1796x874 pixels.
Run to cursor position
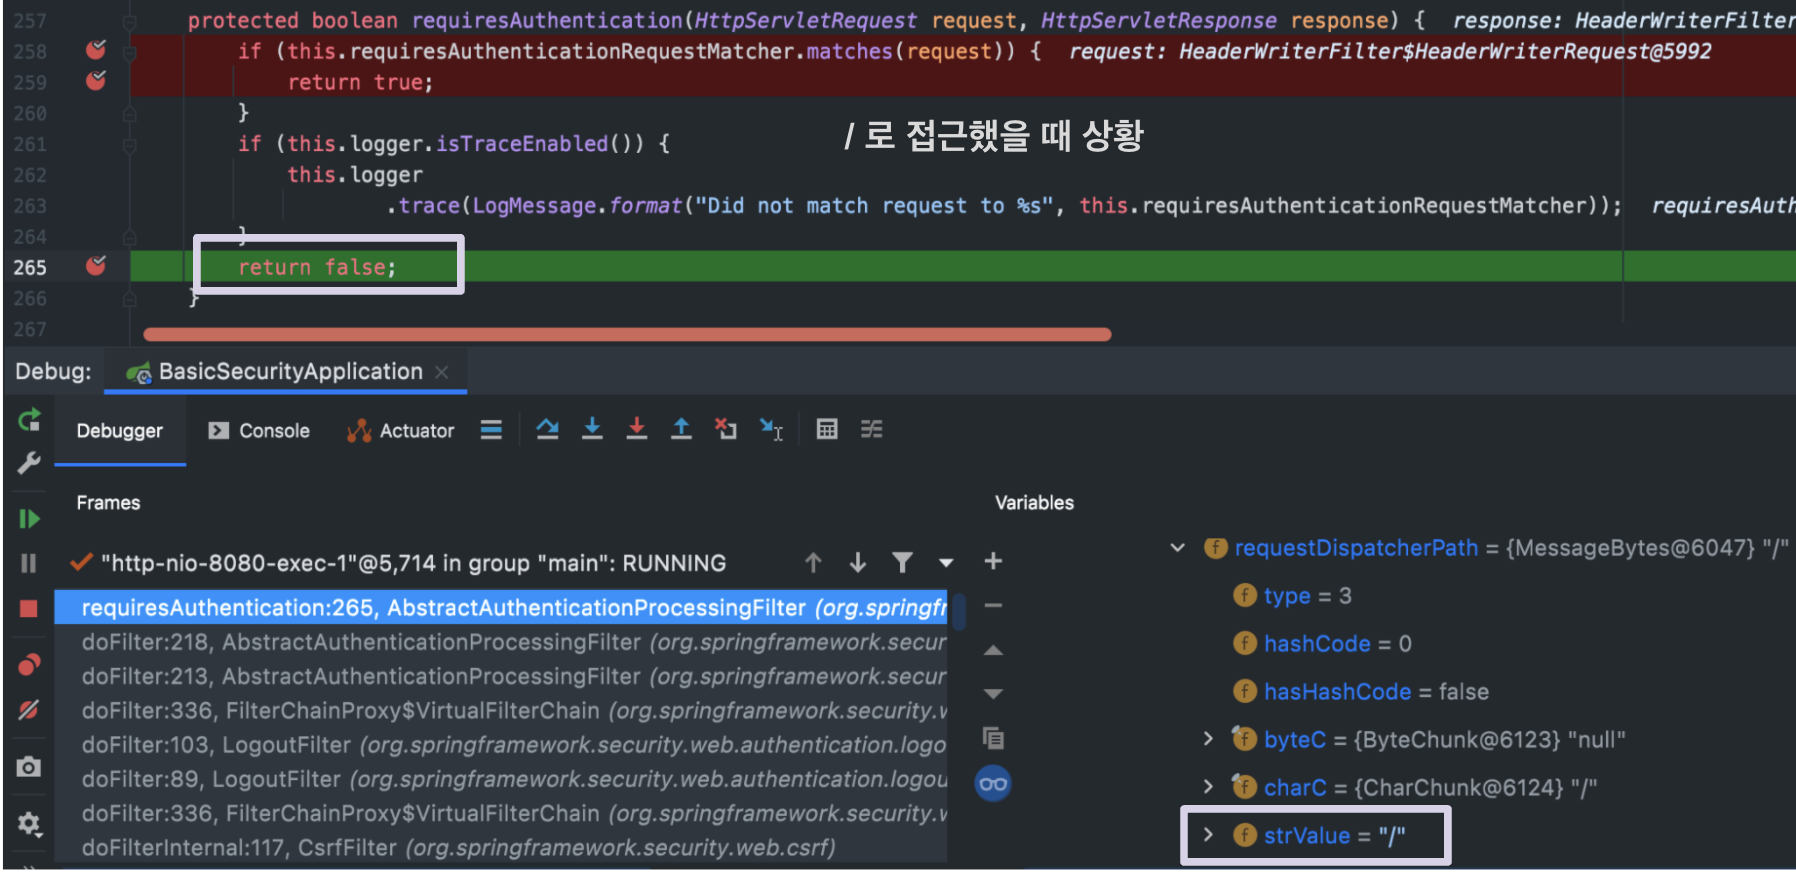click(771, 430)
